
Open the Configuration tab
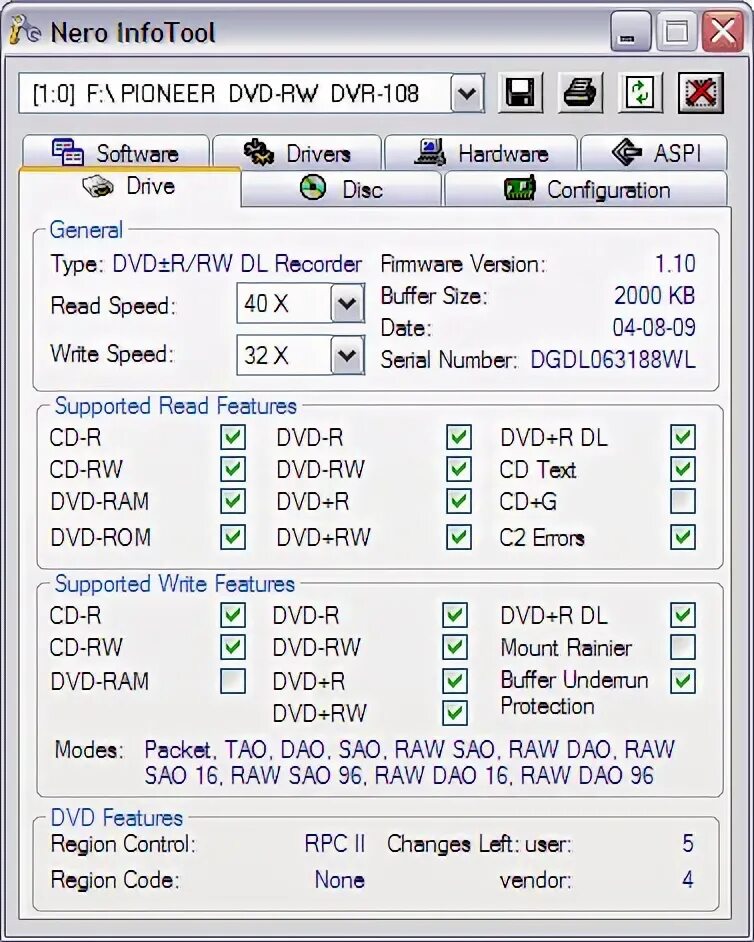[586, 189]
